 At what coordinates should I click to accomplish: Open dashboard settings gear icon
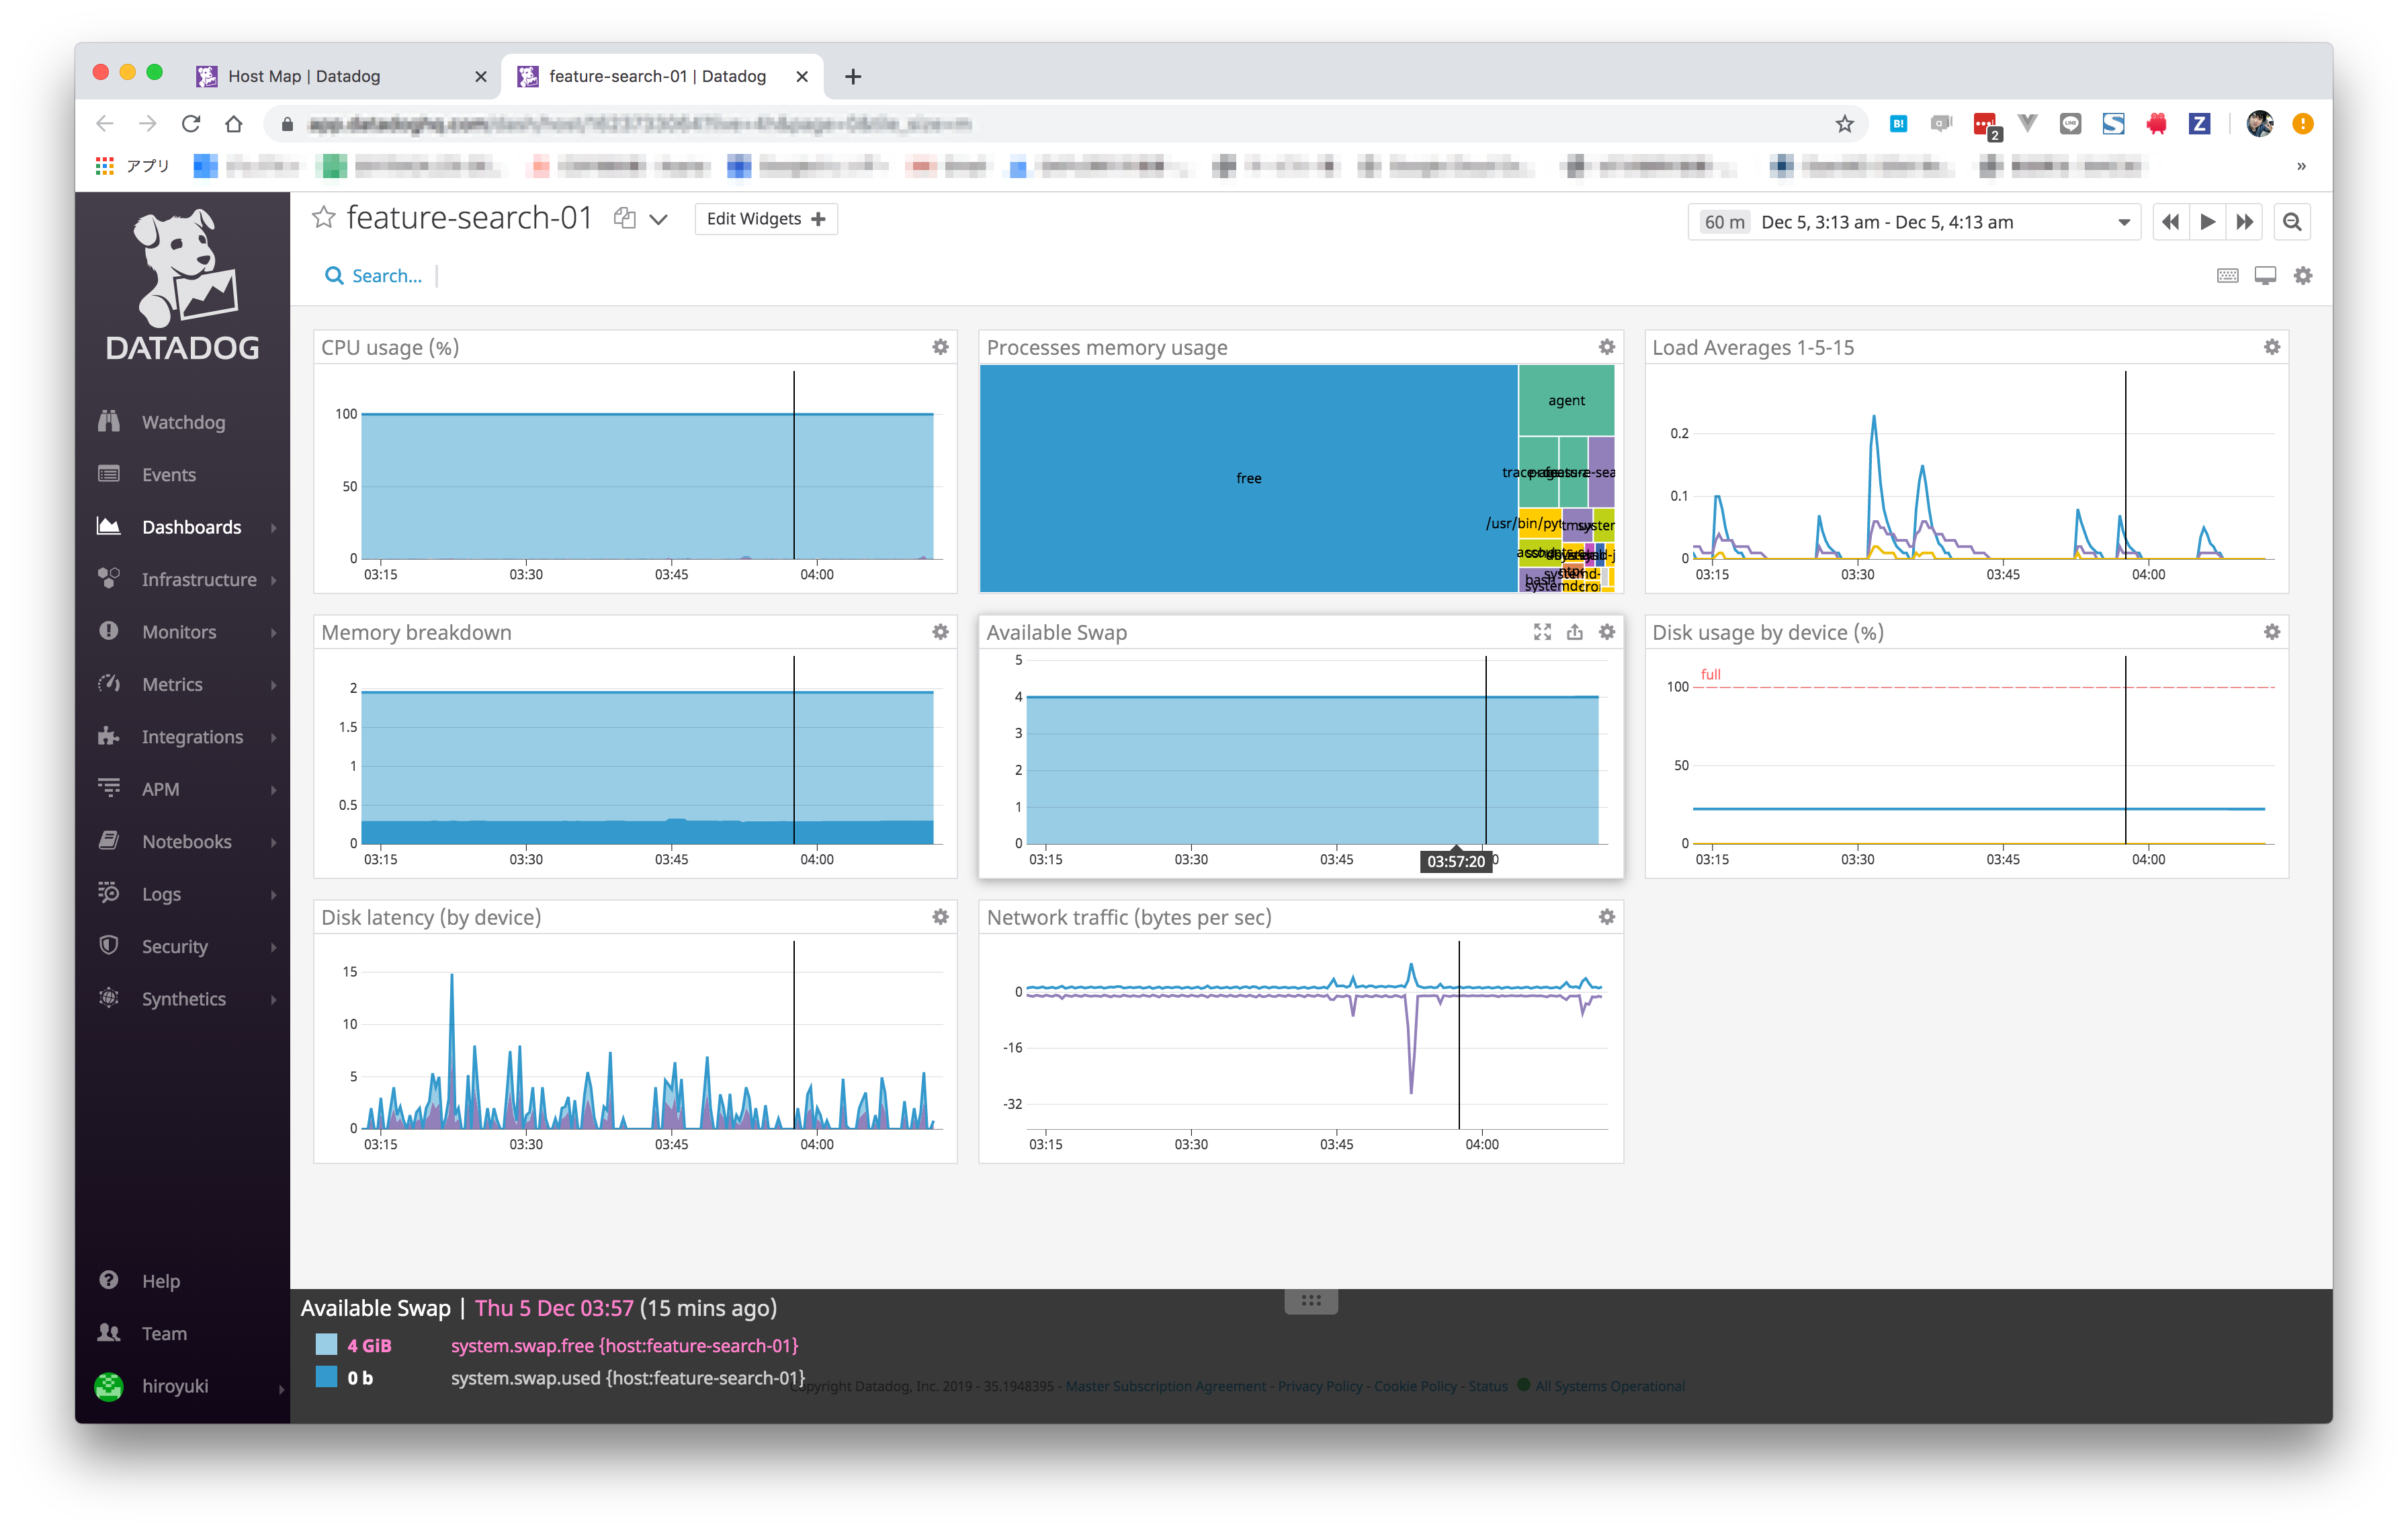coord(2303,276)
